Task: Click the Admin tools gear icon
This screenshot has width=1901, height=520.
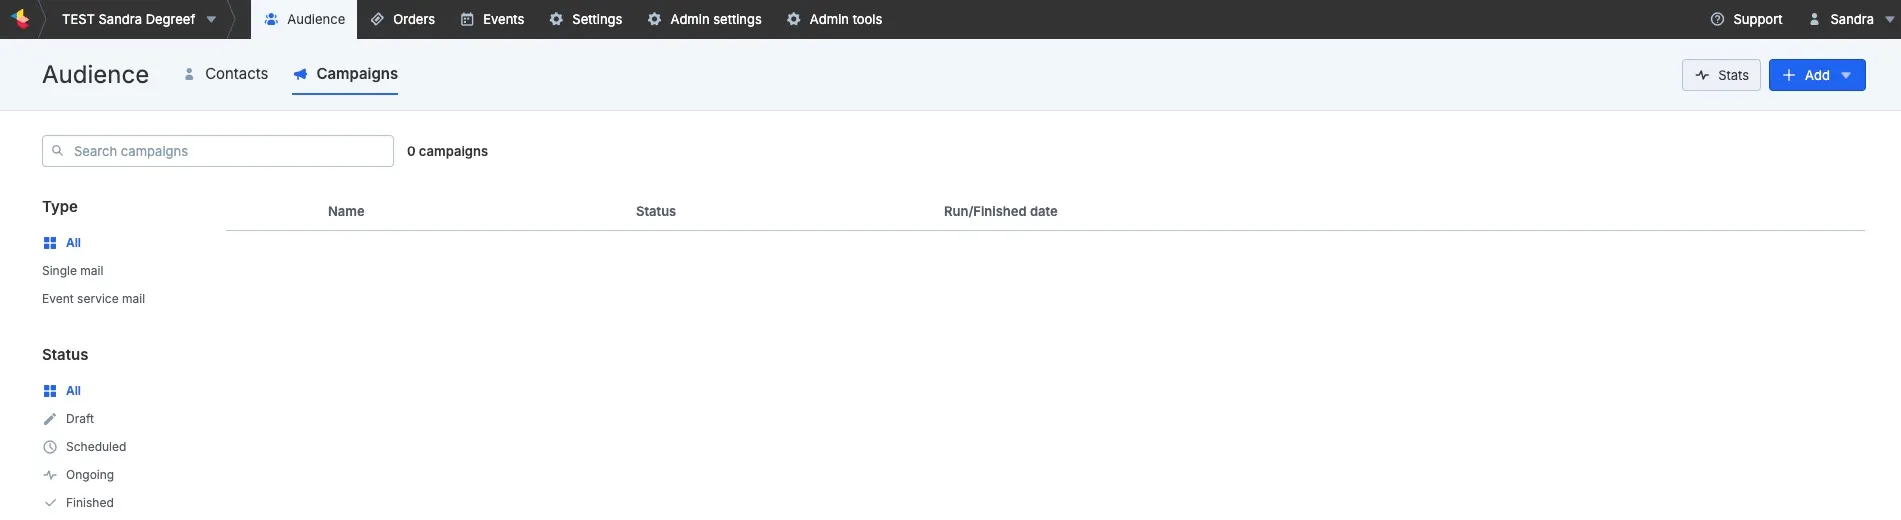Action: pos(793,19)
